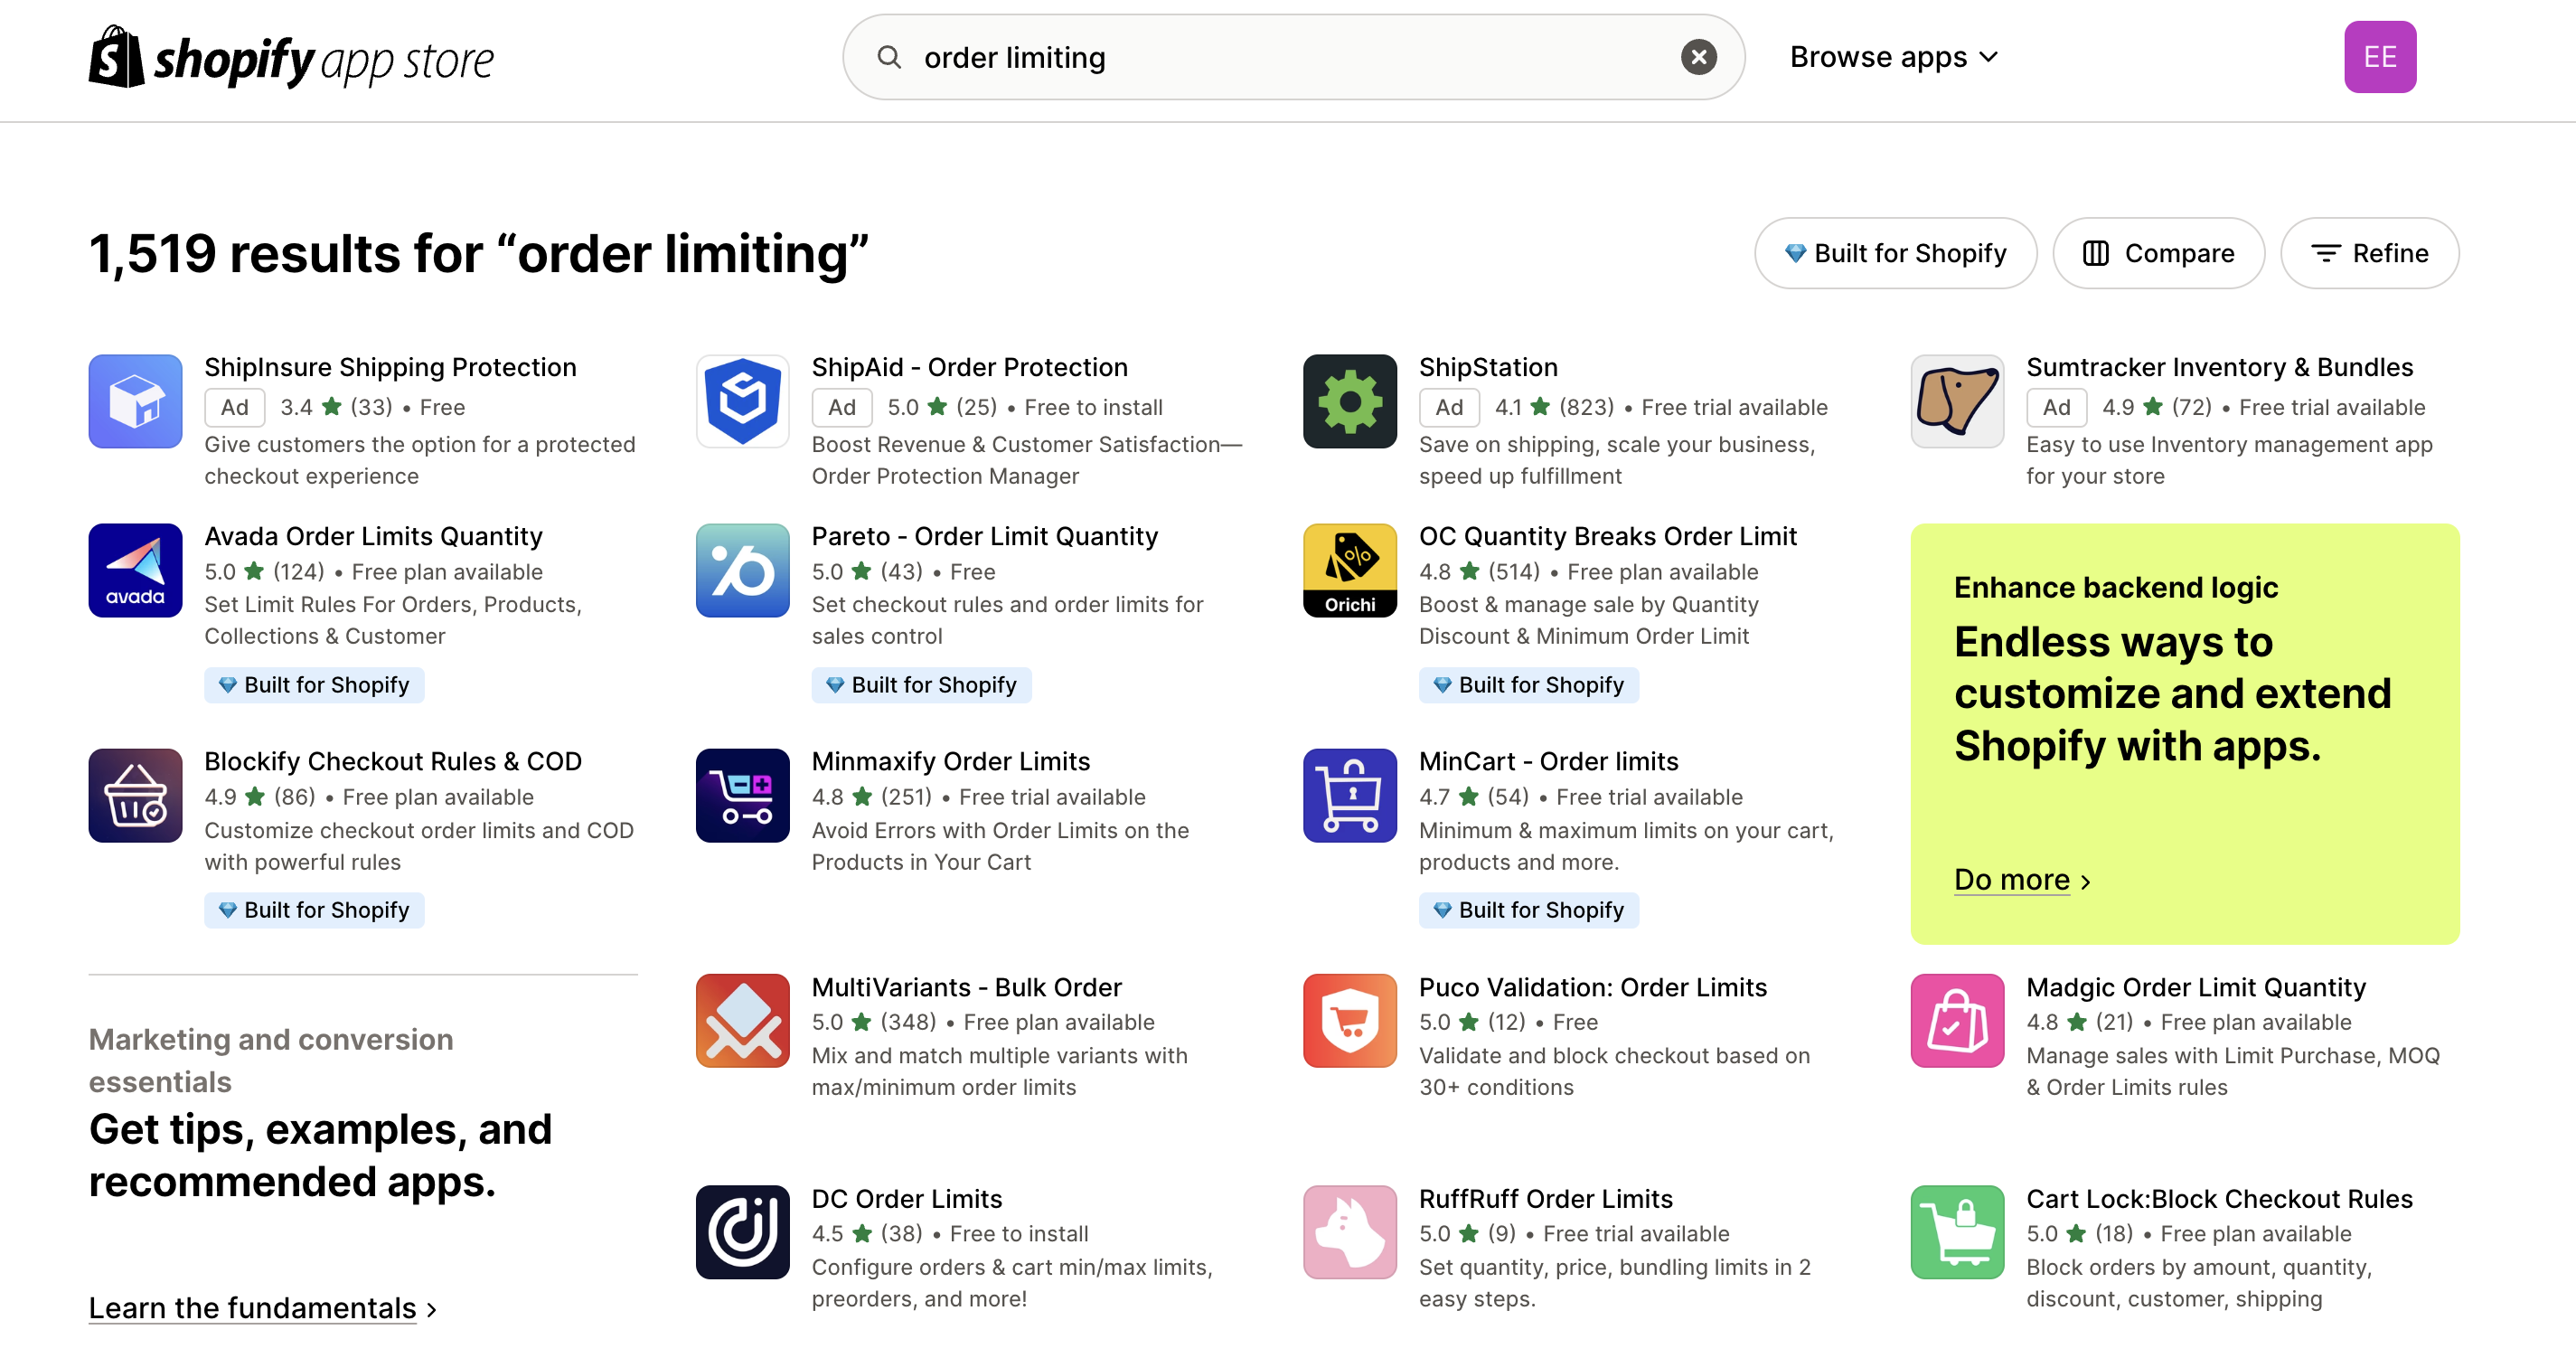Viewport: 2576px width, 1358px height.
Task: Open RuffRuff Order Limits title
Action: coord(1546,1198)
